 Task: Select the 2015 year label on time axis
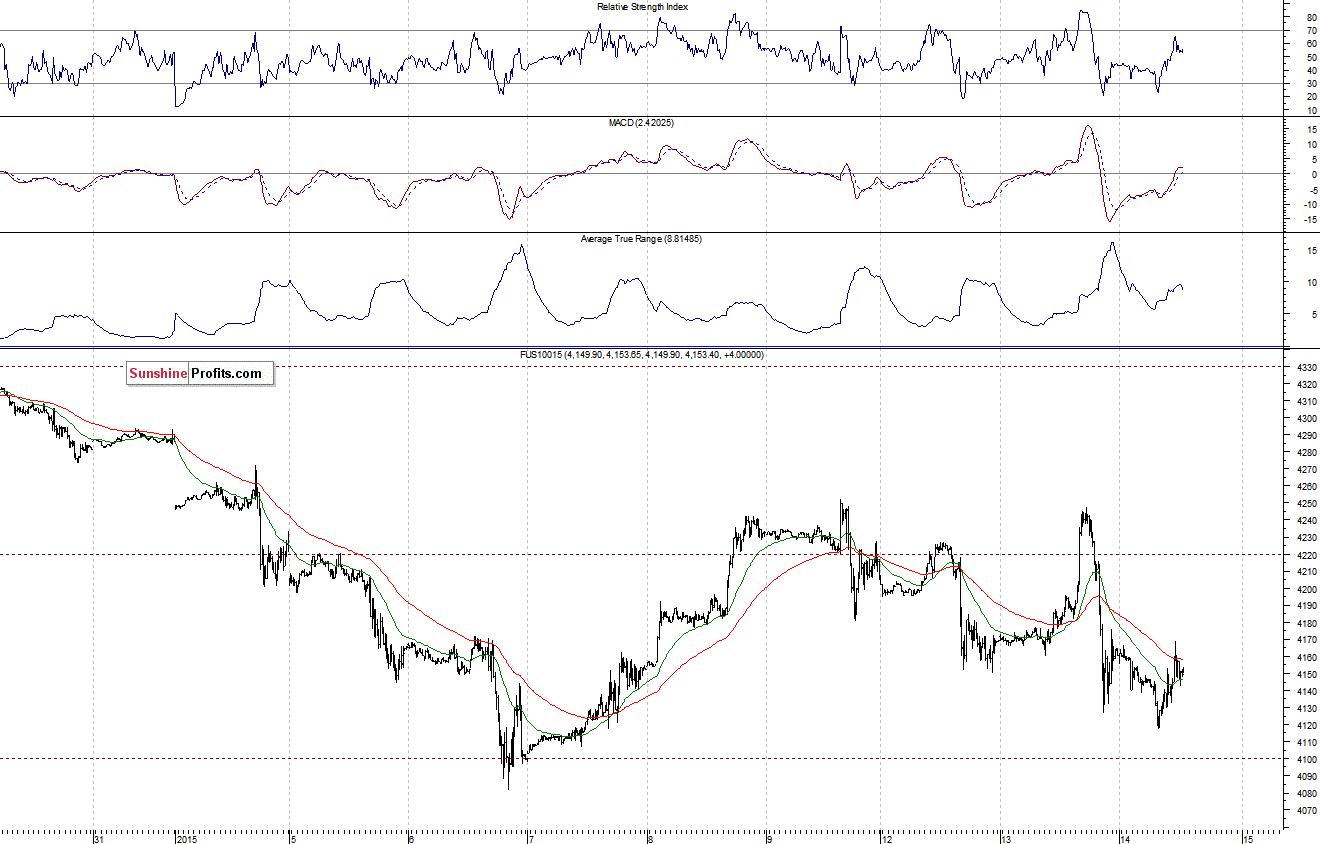(x=187, y=839)
